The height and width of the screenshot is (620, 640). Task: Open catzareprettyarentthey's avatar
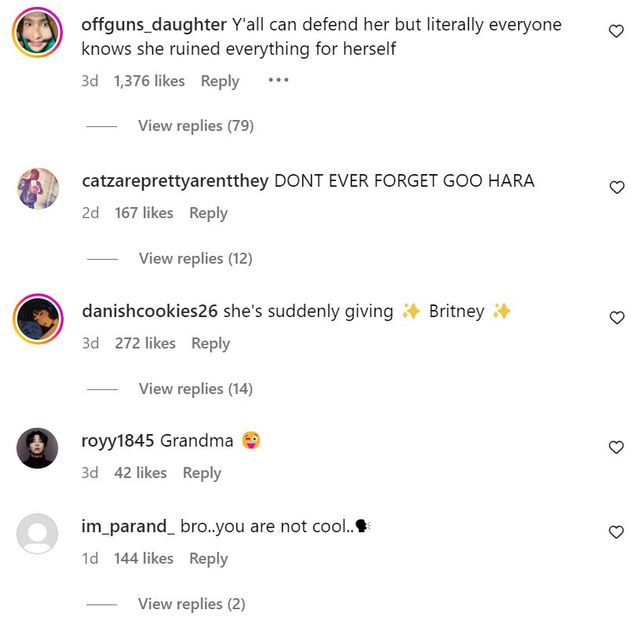coord(38,189)
